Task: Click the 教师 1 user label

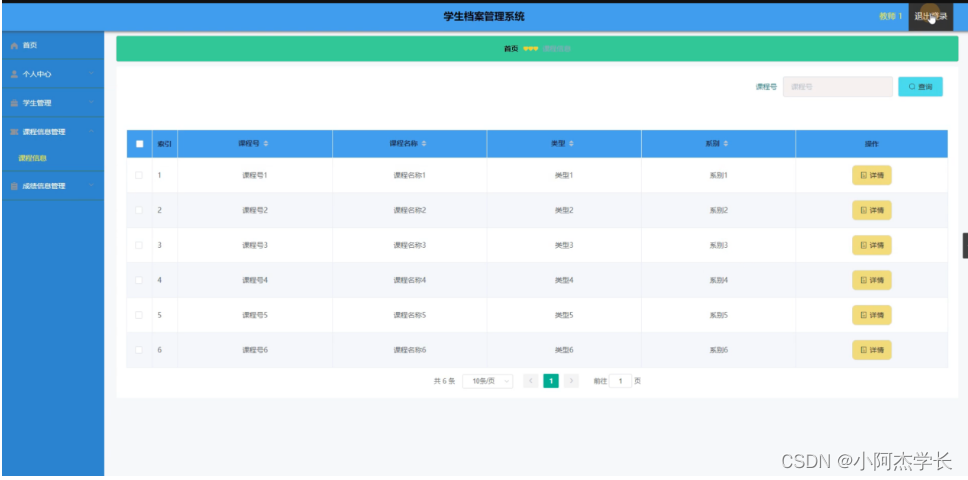Action: [890, 17]
